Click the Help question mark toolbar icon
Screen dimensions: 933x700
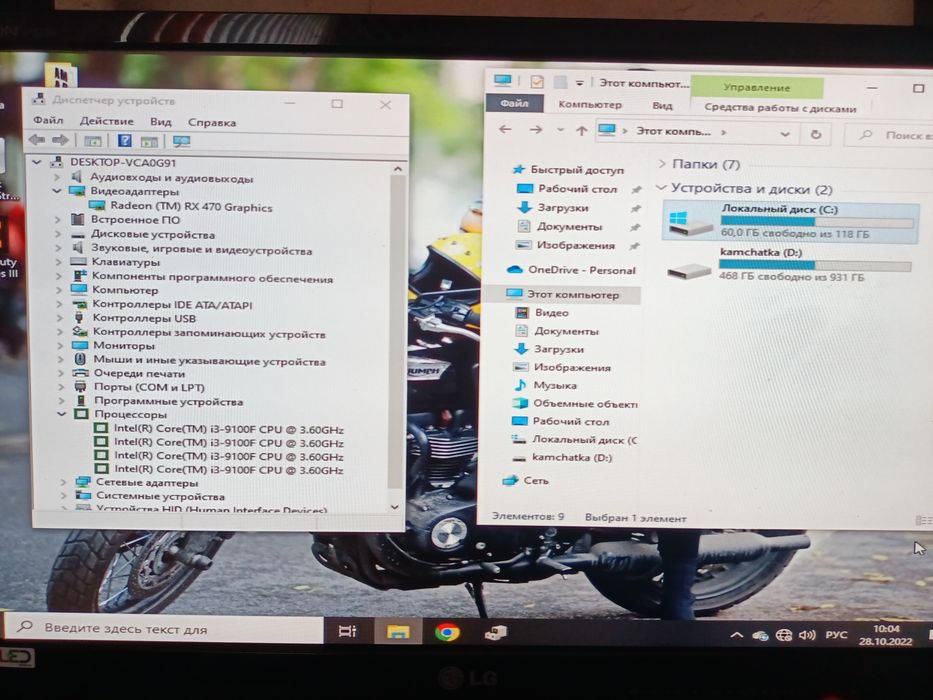coord(124,140)
